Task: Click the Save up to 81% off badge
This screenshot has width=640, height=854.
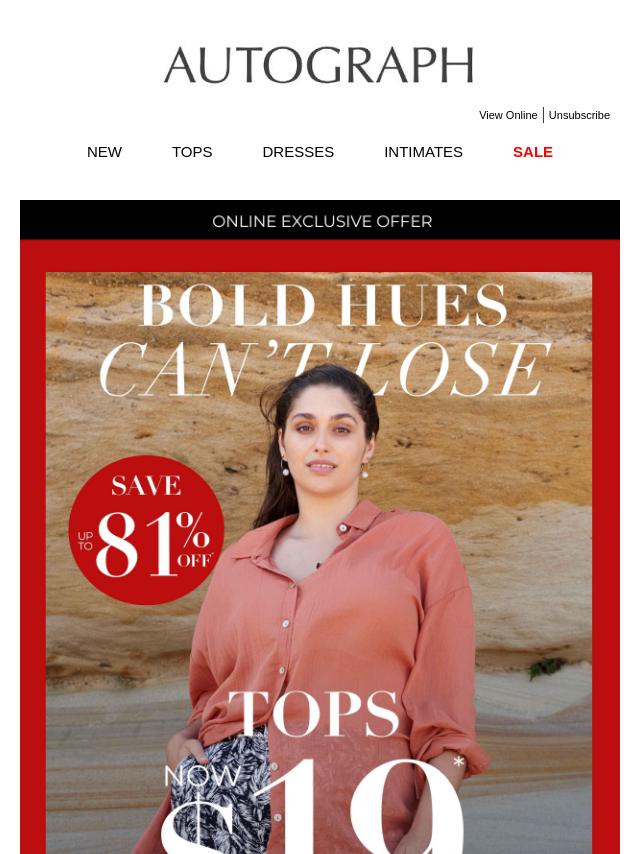Action: tap(147, 530)
